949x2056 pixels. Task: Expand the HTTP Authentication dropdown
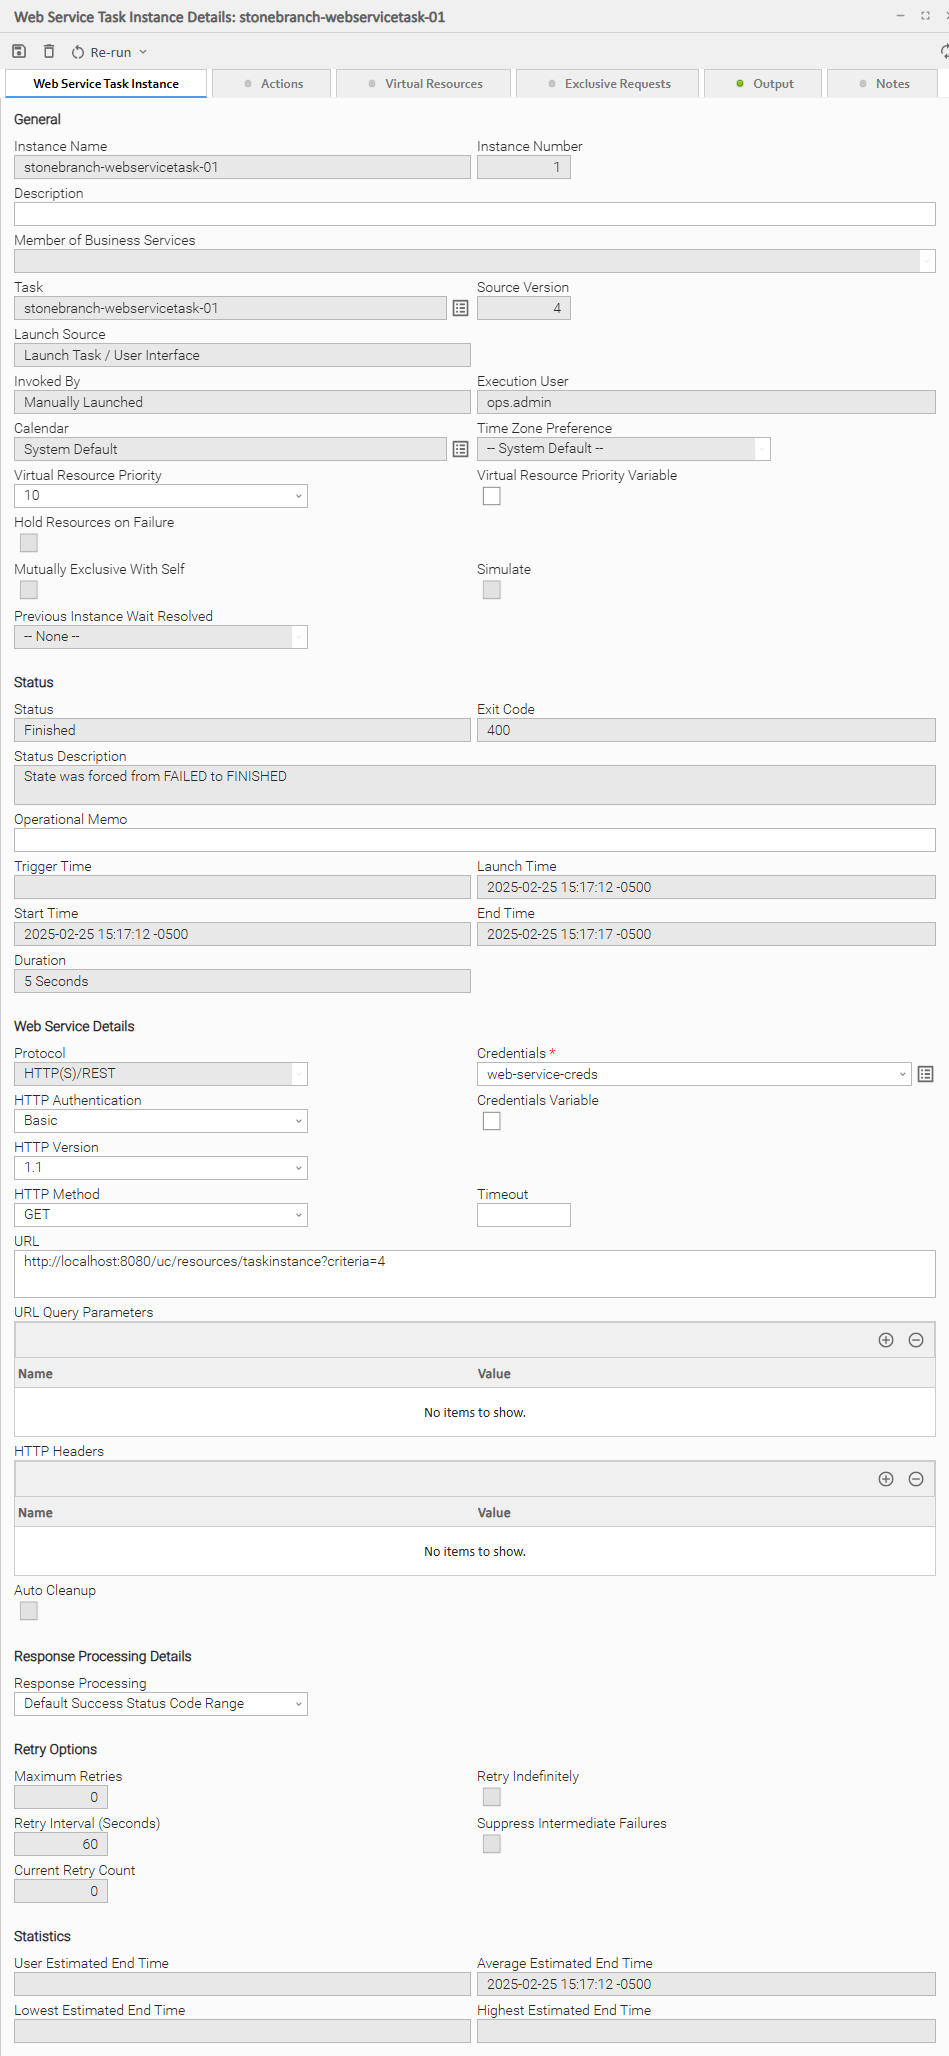pos(161,1121)
